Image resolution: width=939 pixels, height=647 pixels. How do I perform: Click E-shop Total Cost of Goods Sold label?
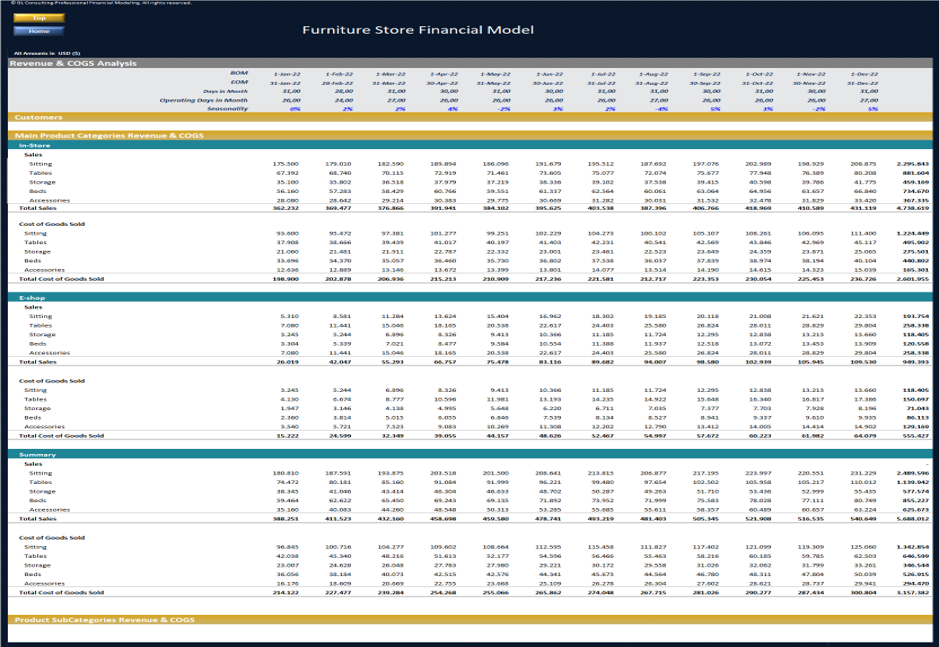click(x=61, y=436)
